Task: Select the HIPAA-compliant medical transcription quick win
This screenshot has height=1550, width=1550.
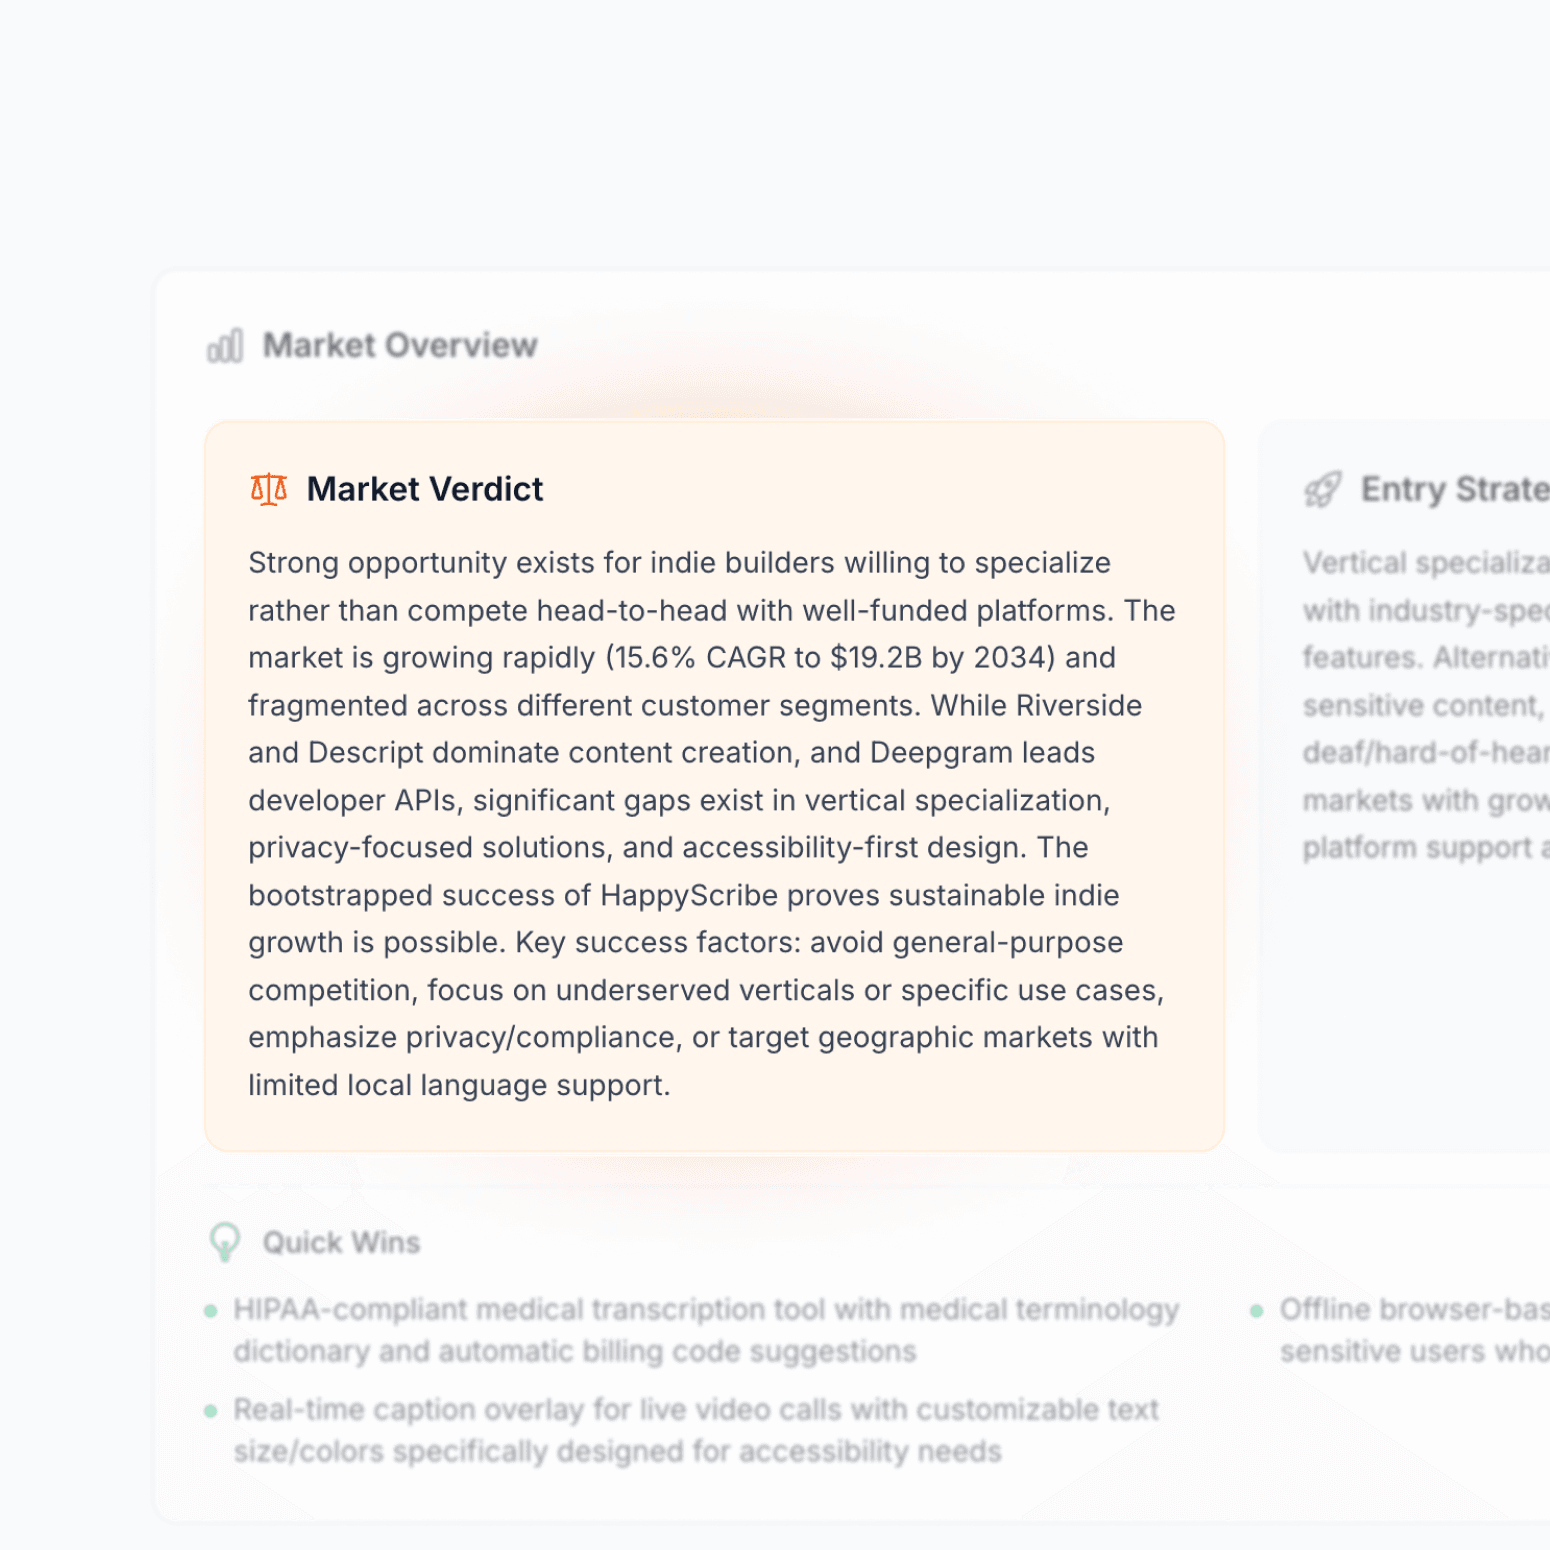Action: (706, 1330)
